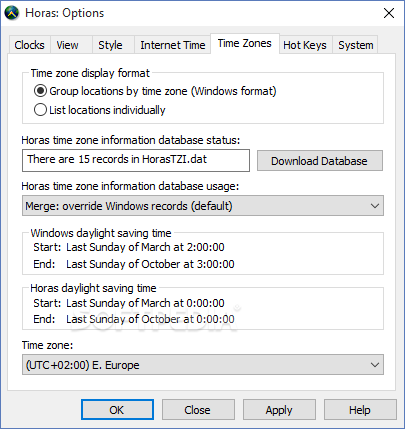Image resolution: width=405 pixels, height=429 pixels.
Task: Apply the current settings
Action: (279, 410)
